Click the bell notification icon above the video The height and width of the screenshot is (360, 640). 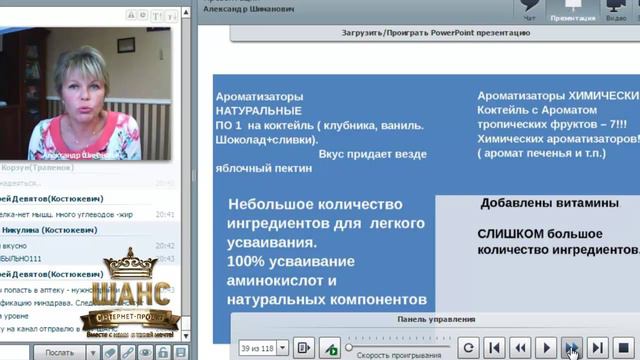[131, 16]
